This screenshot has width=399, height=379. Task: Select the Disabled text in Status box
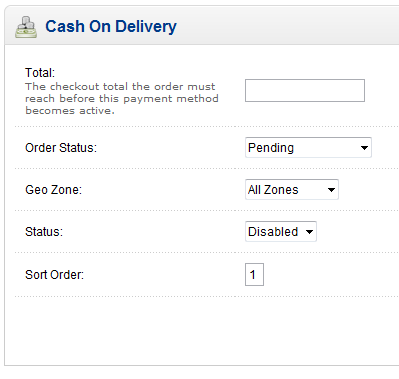[x=273, y=232]
